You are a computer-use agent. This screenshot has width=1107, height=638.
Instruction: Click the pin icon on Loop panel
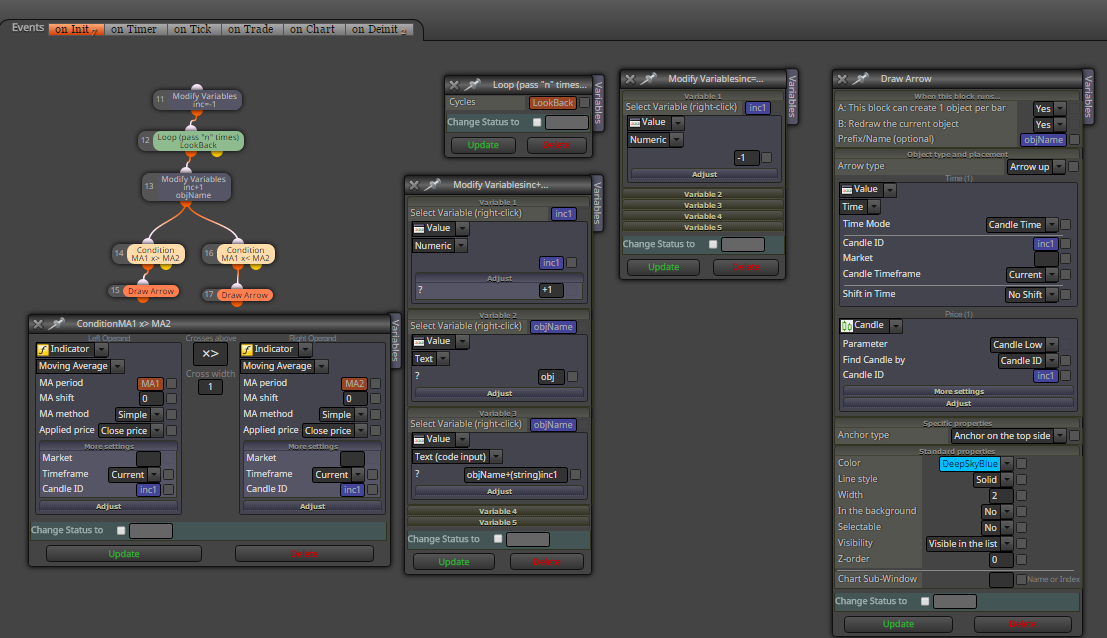click(473, 85)
